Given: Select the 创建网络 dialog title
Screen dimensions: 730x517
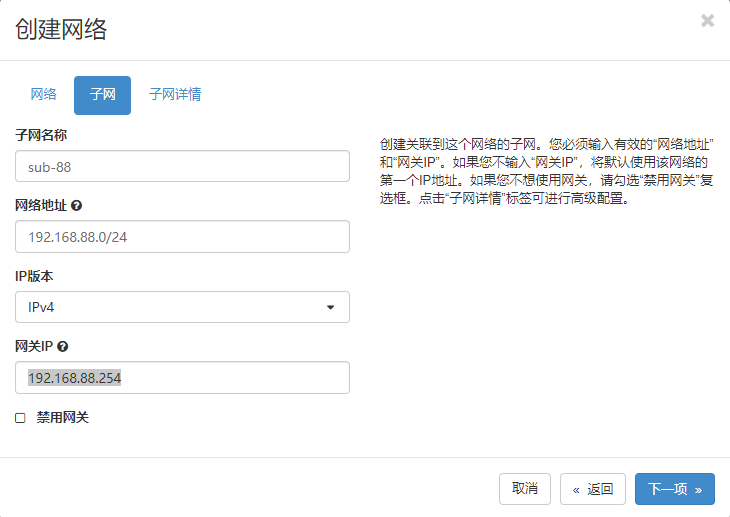Looking at the screenshot, I should (x=61, y=29).
